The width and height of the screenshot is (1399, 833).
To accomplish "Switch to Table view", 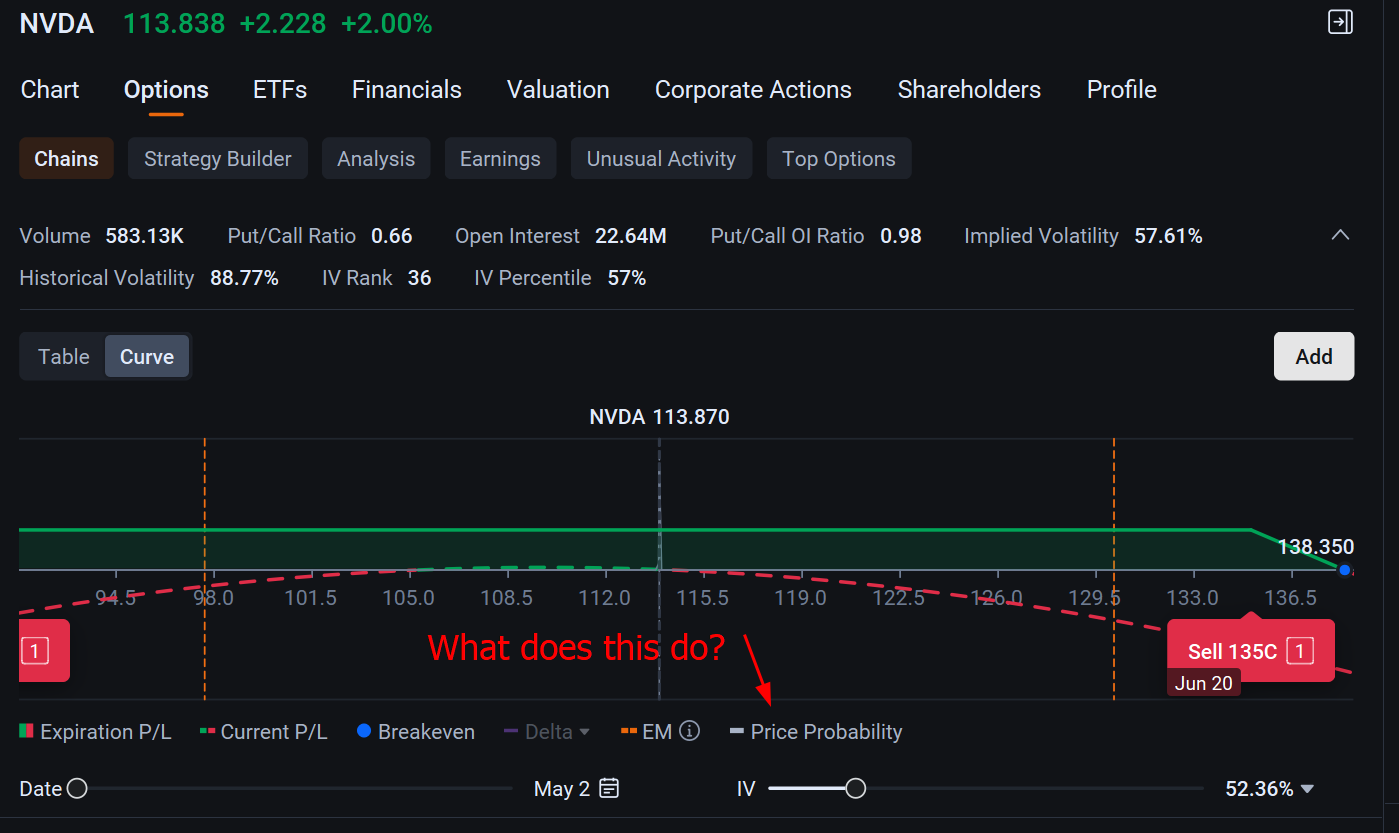I will 63,357.
